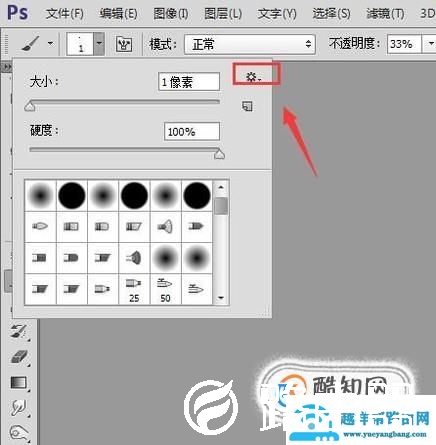
Task: Select the dark round-blunt bristle brush tip
Action: 71,258
